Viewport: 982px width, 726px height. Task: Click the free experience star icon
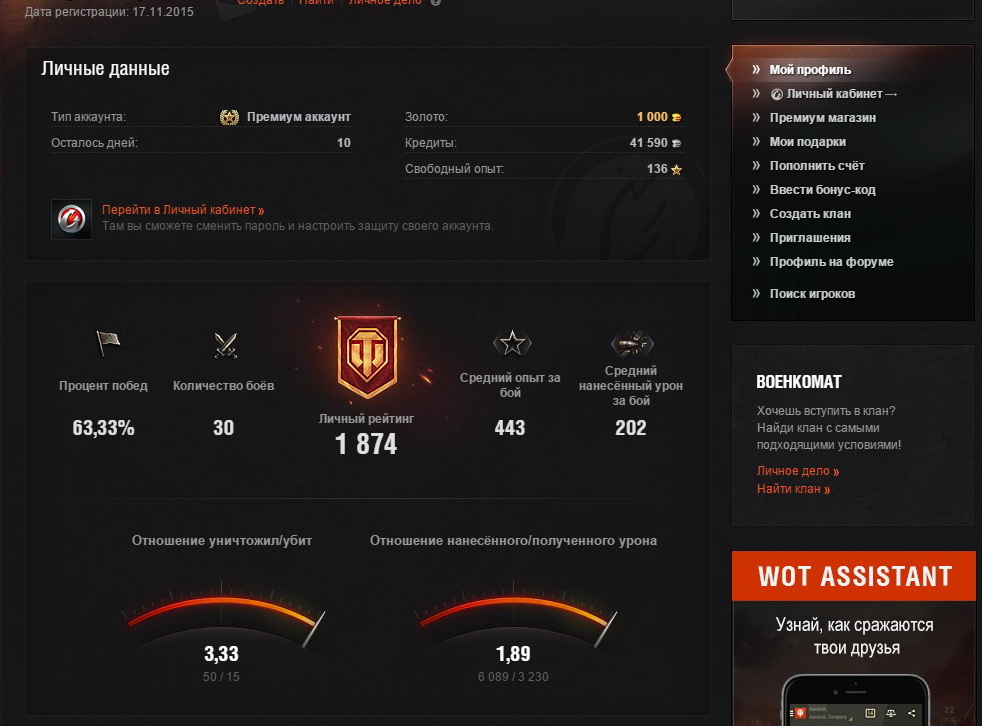click(676, 169)
